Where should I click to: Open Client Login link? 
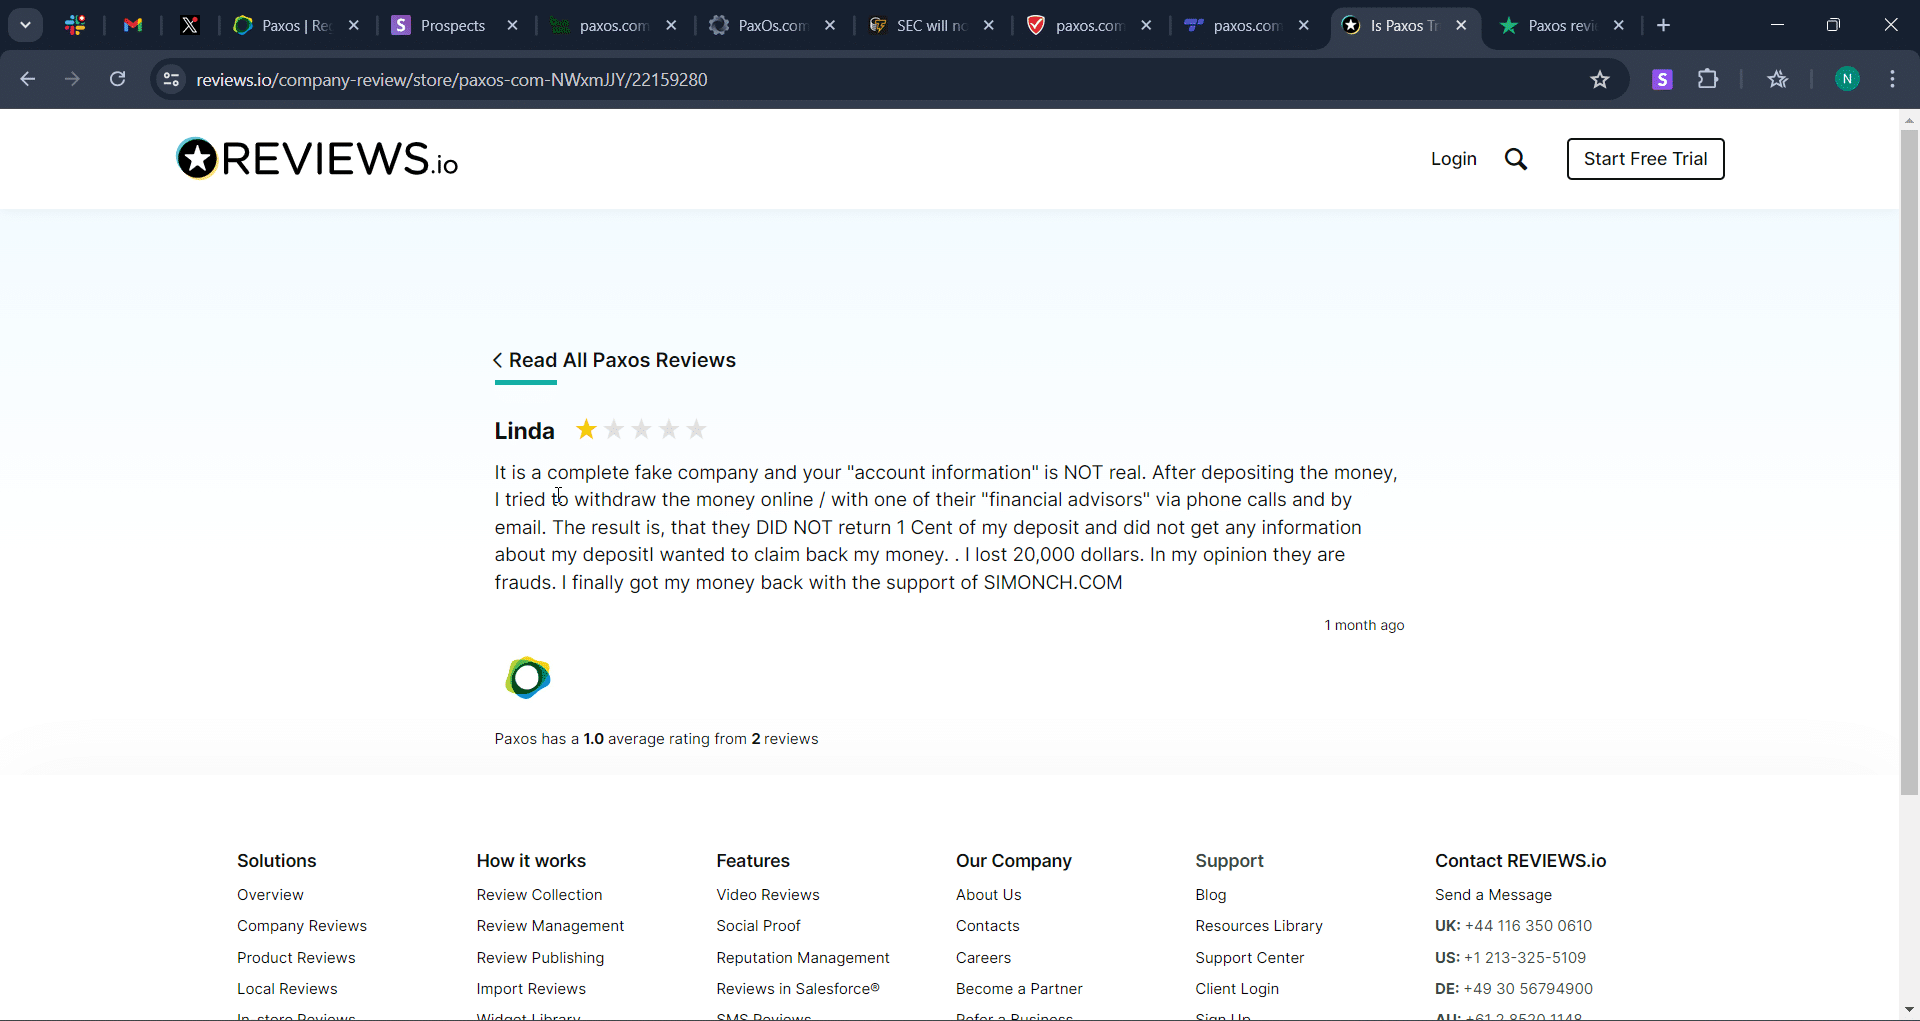[1237, 989]
